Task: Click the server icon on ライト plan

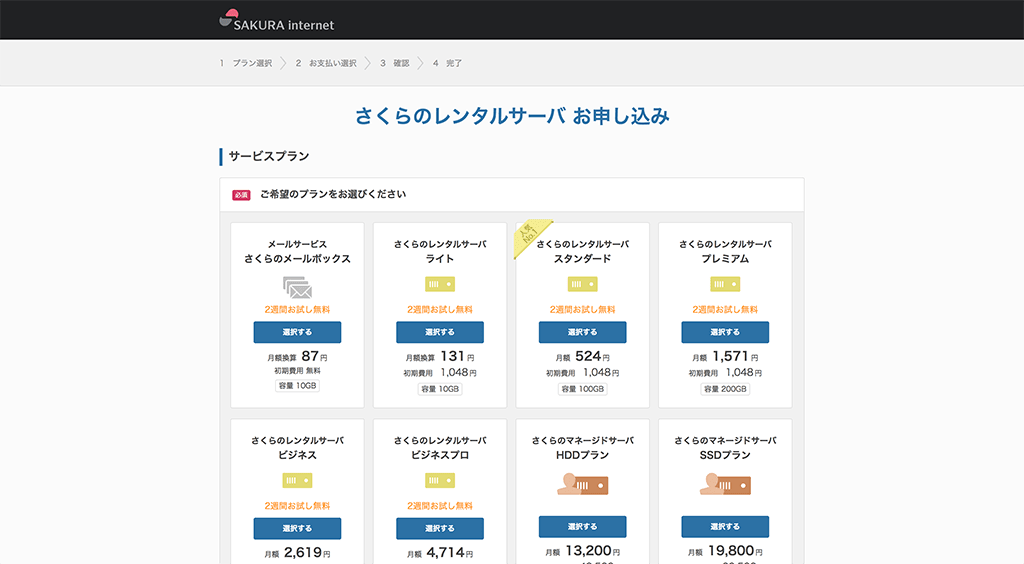Action: [x=440, y=284]
